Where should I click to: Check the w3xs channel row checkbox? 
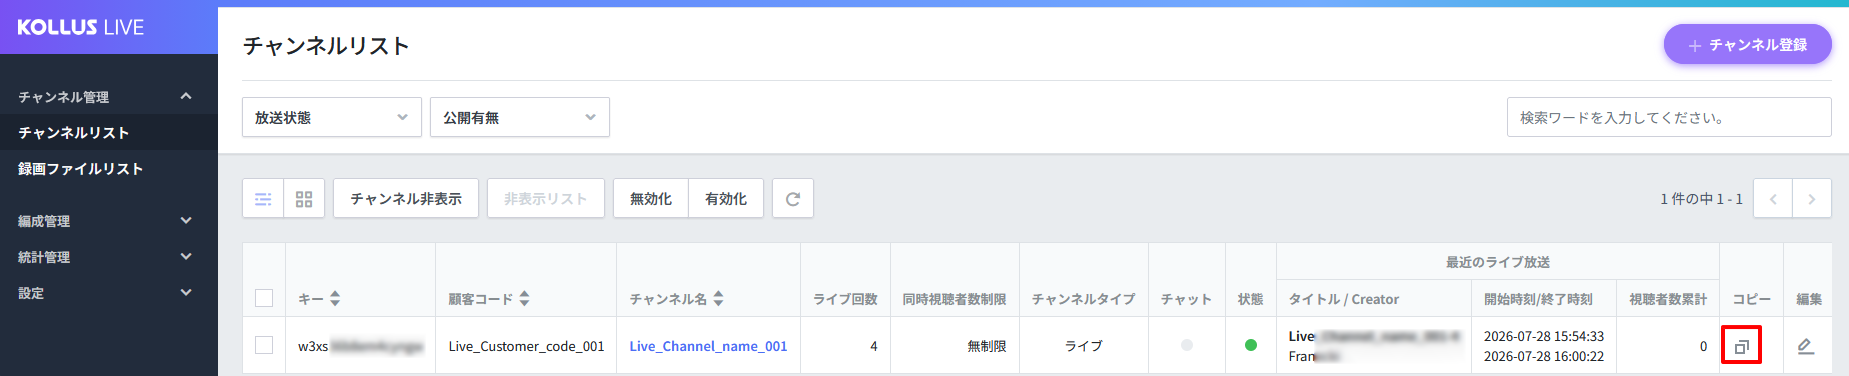click(264, 345)
